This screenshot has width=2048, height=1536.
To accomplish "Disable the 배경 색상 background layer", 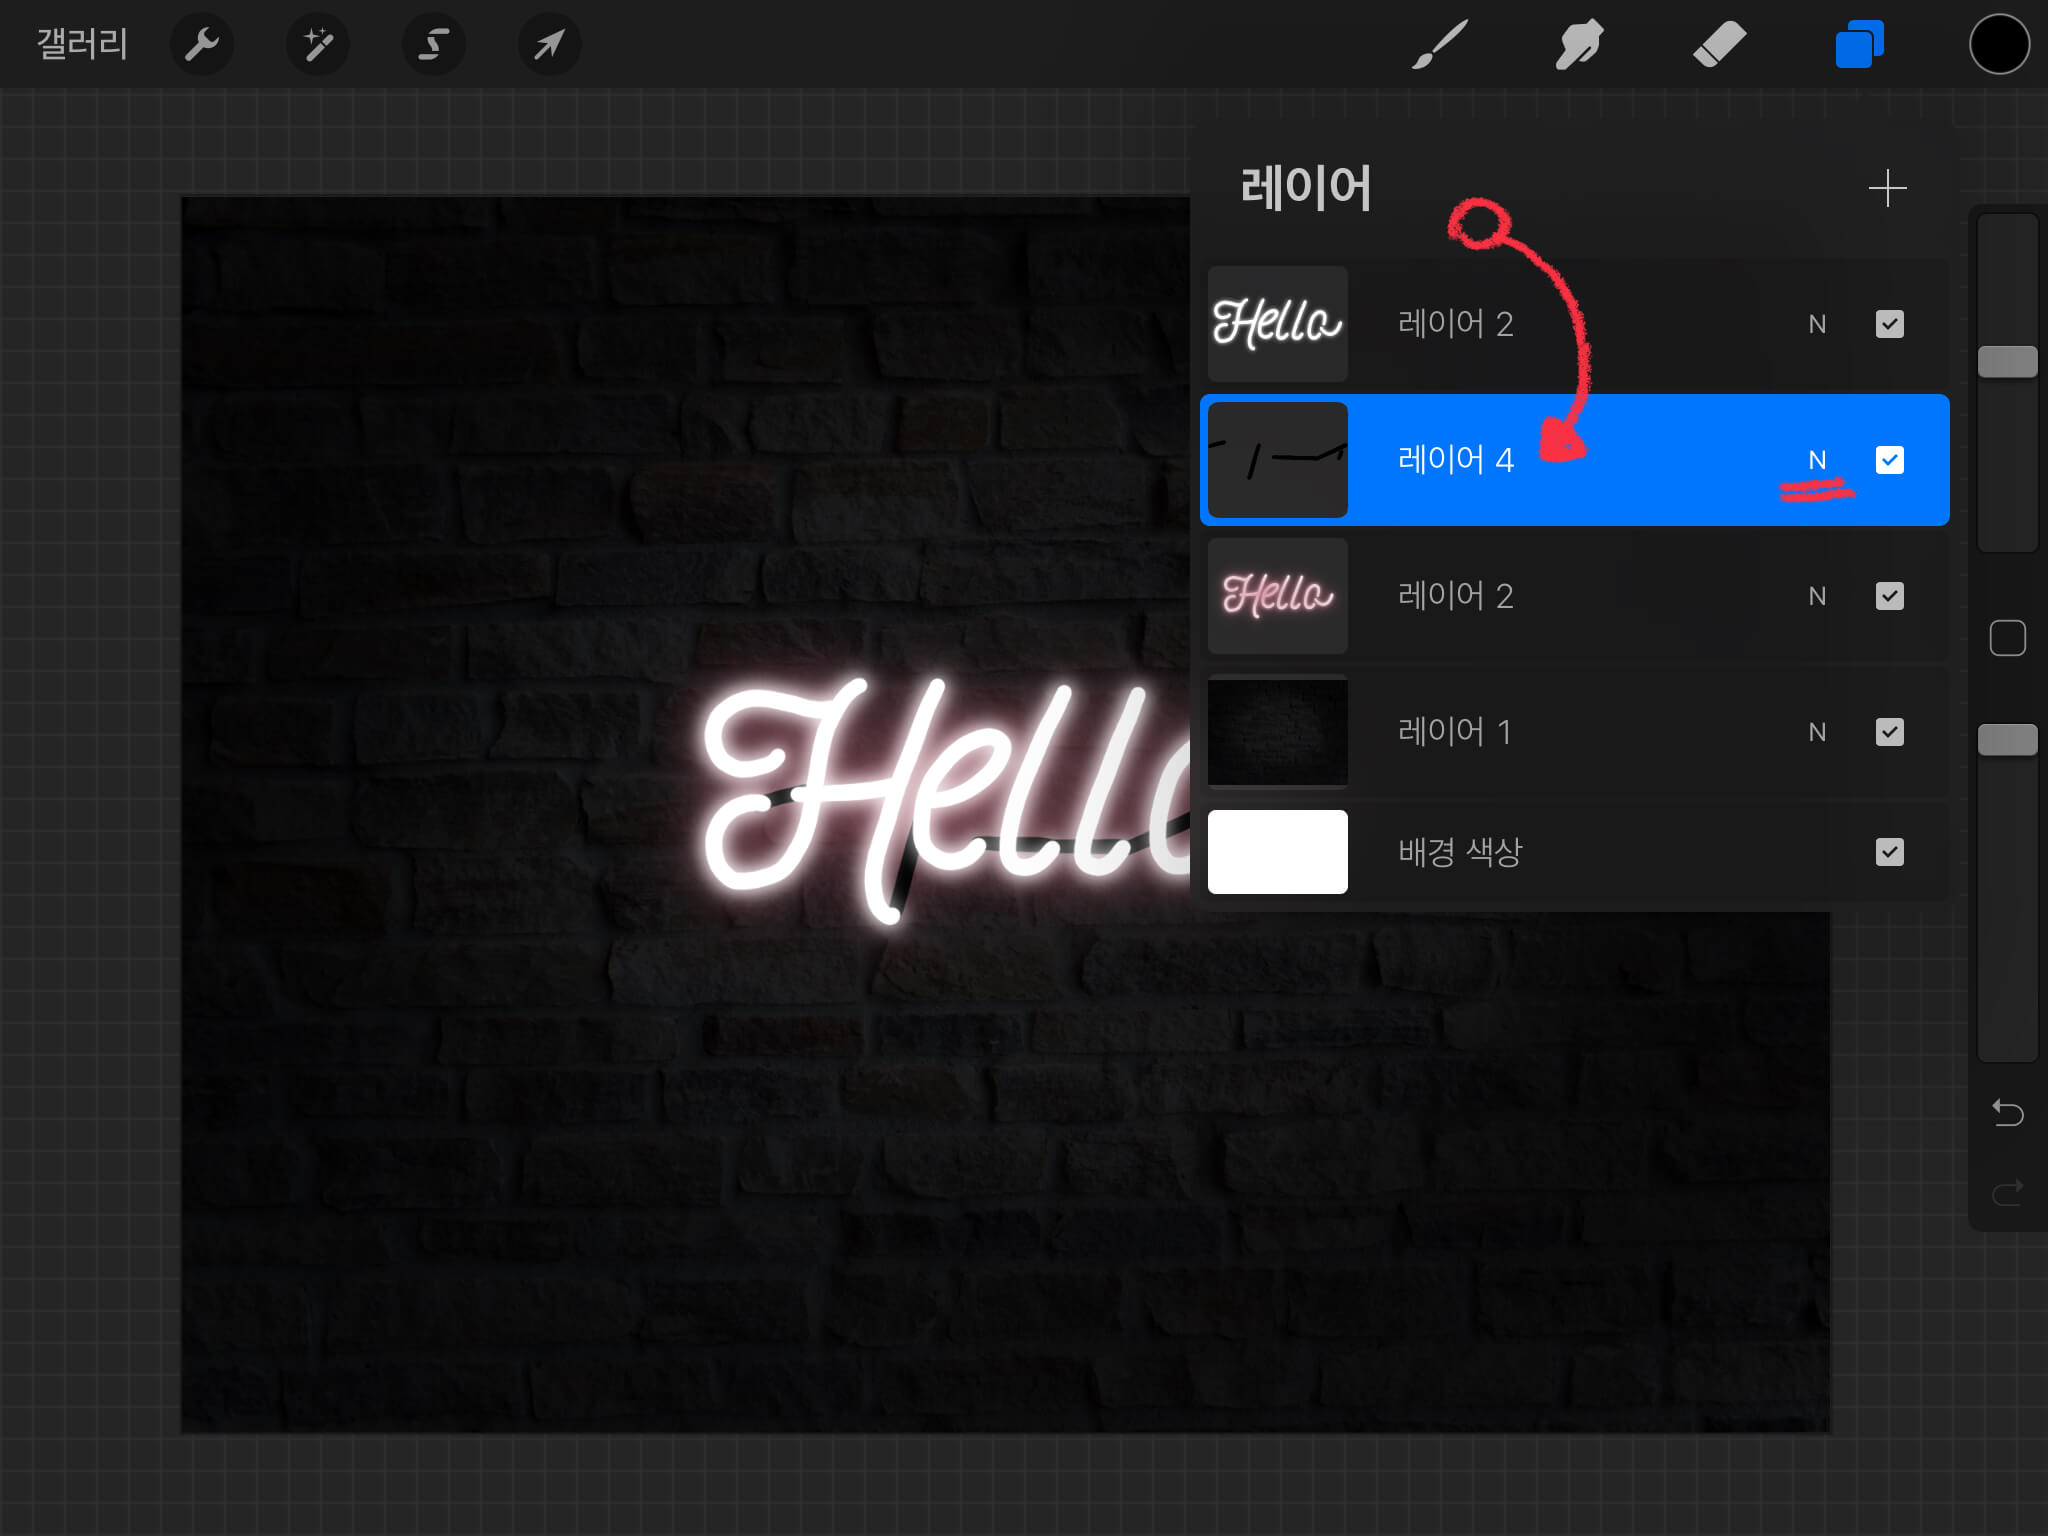I will pos(1889,852).
